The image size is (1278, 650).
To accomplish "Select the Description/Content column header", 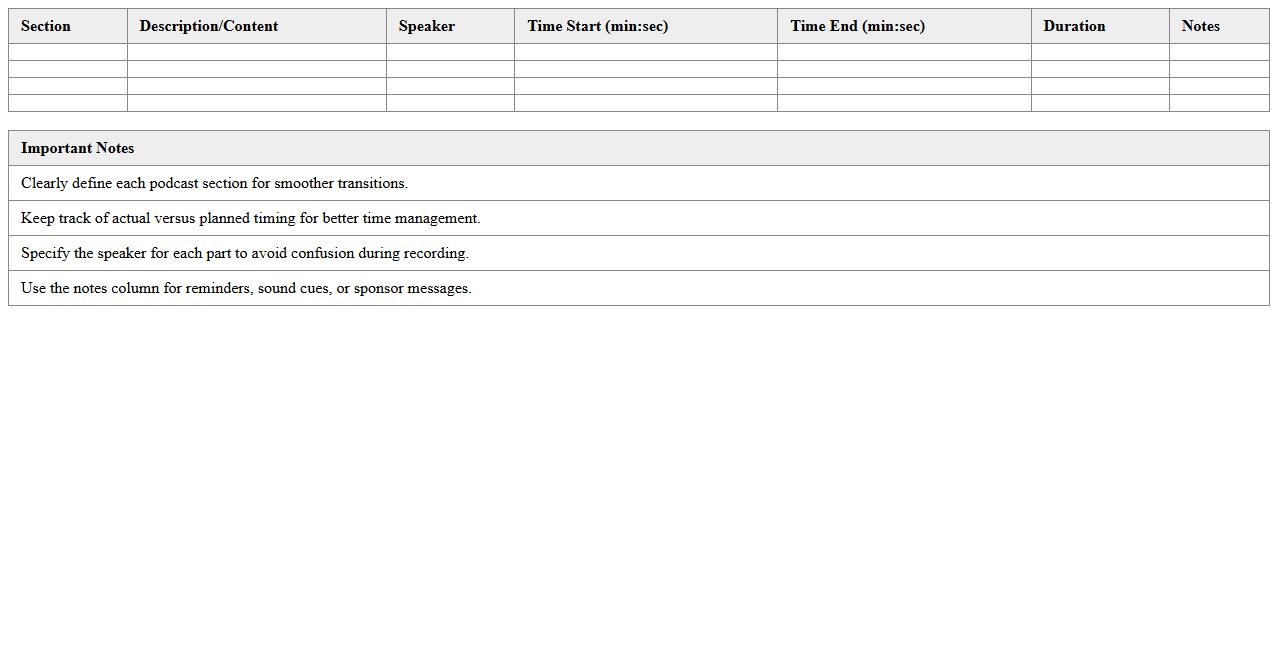I will coord(209,26).
